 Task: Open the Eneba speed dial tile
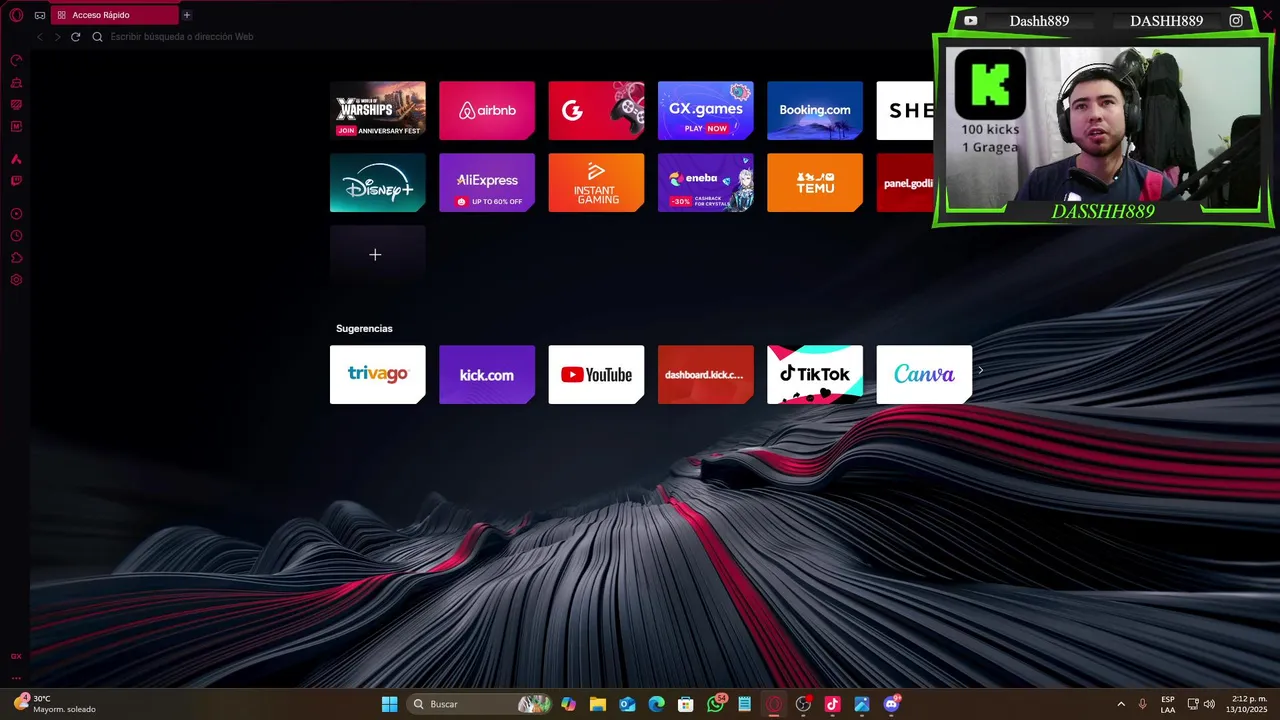pos(706,182)
